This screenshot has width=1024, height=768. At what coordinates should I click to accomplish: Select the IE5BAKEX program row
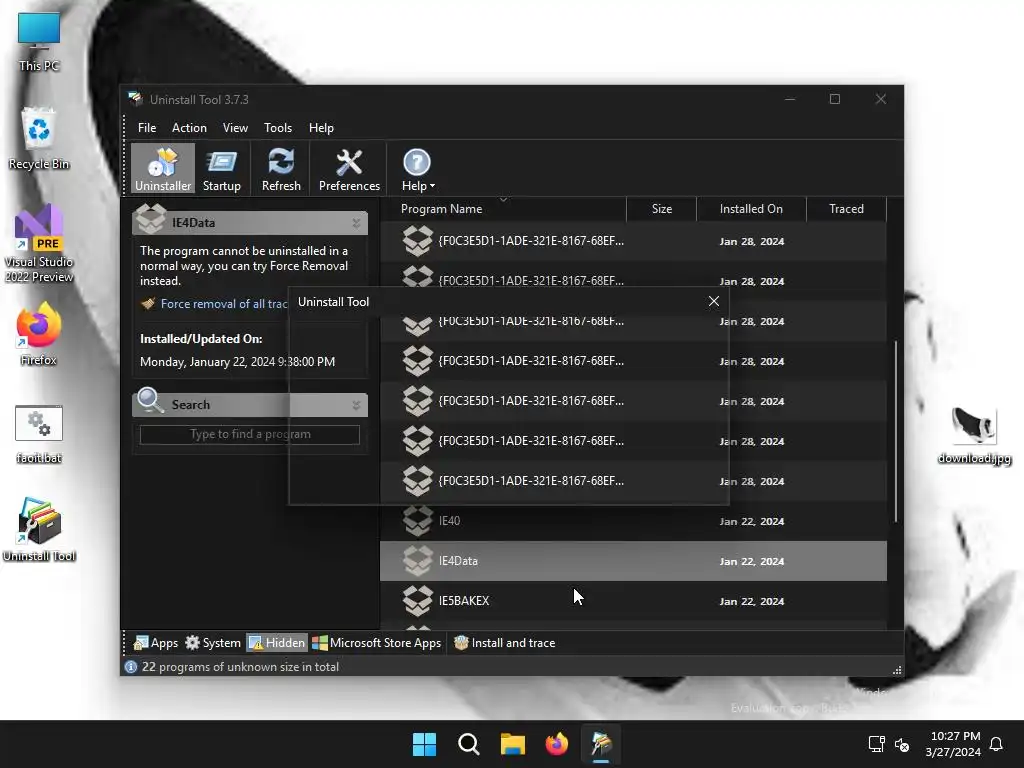633,601
